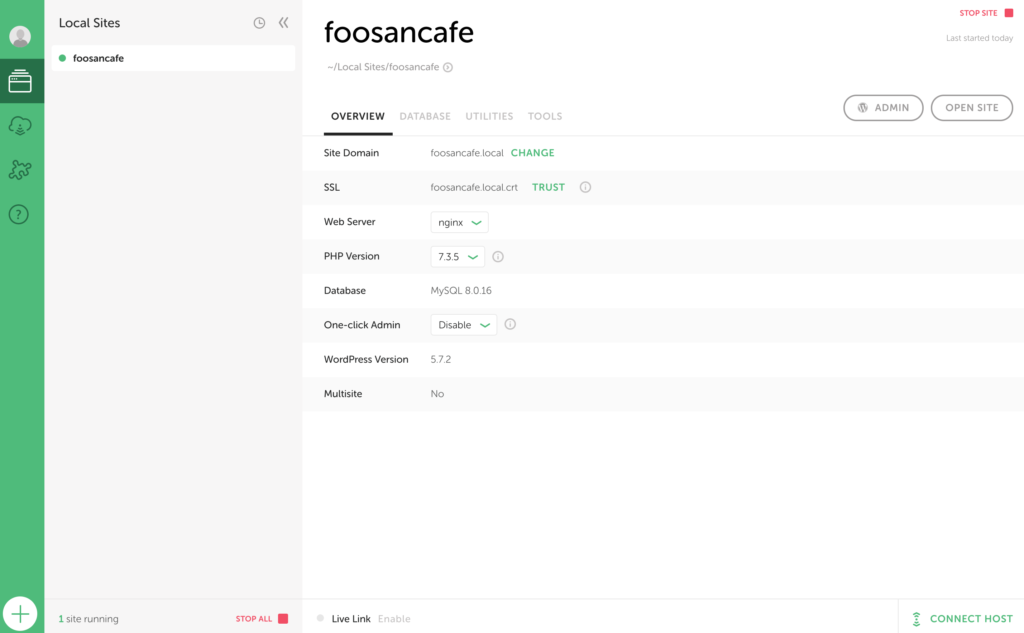Click the green plus add site button
This screenshot has width=1024, height=633.
tap(20, 613)
